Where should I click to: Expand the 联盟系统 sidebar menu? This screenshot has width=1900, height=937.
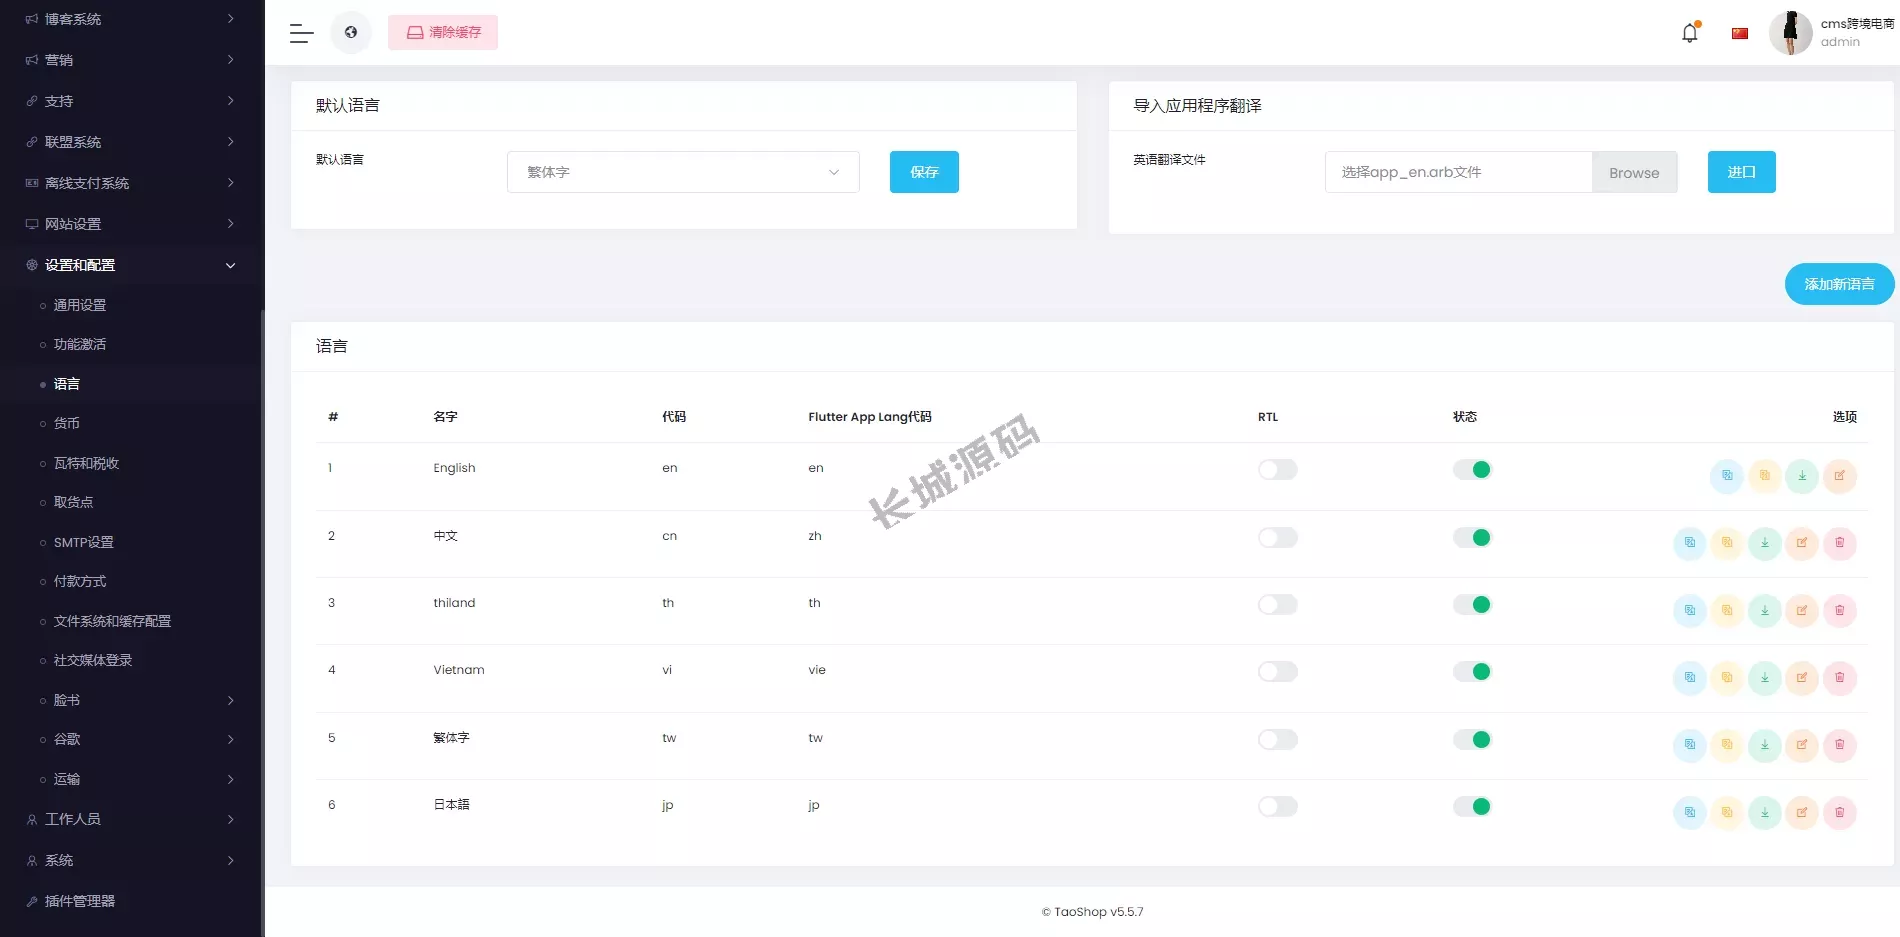(x=132, y=142)
